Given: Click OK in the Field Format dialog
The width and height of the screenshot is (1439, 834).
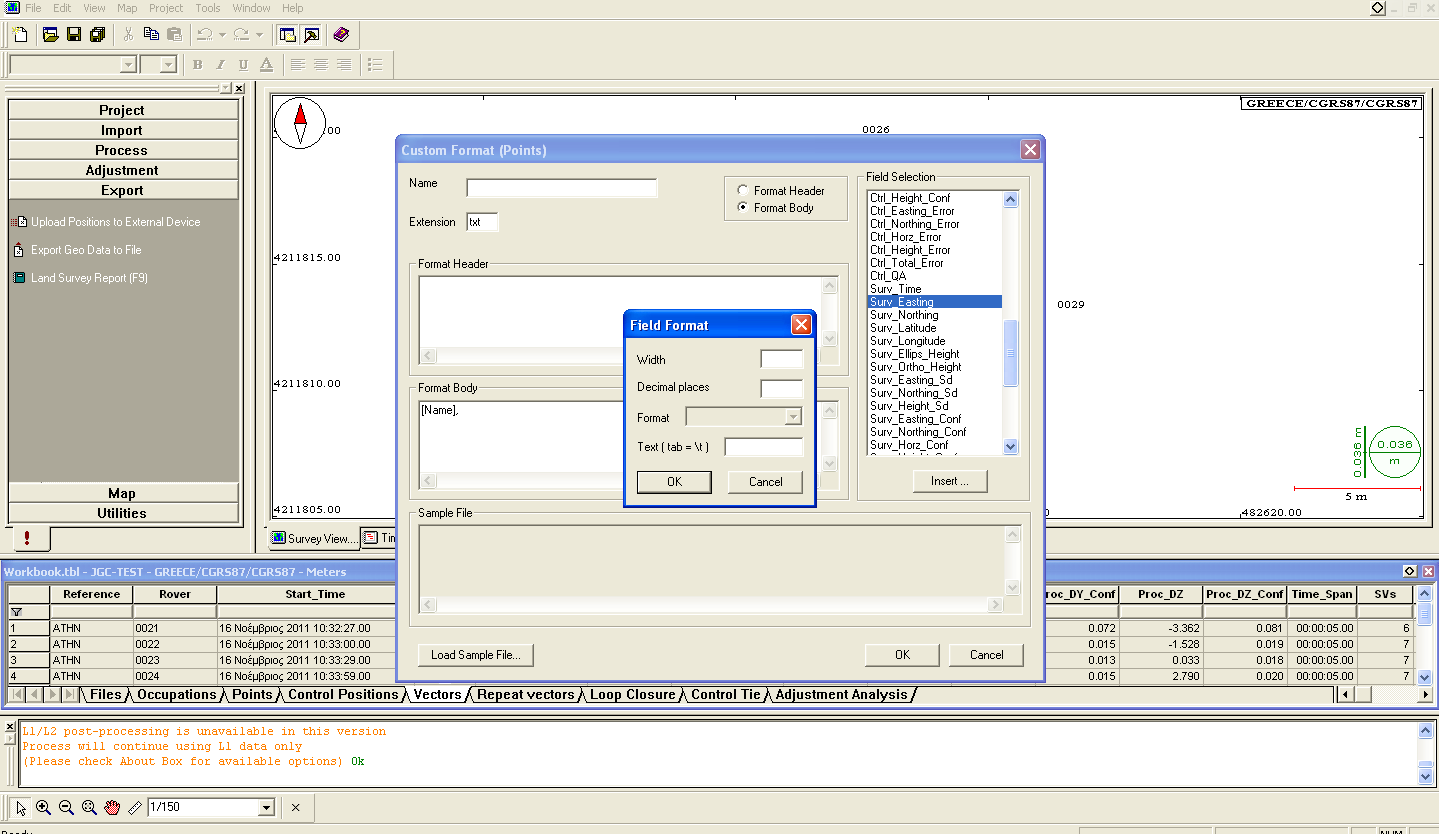Looking at the screenshot, I should (674, 482).
